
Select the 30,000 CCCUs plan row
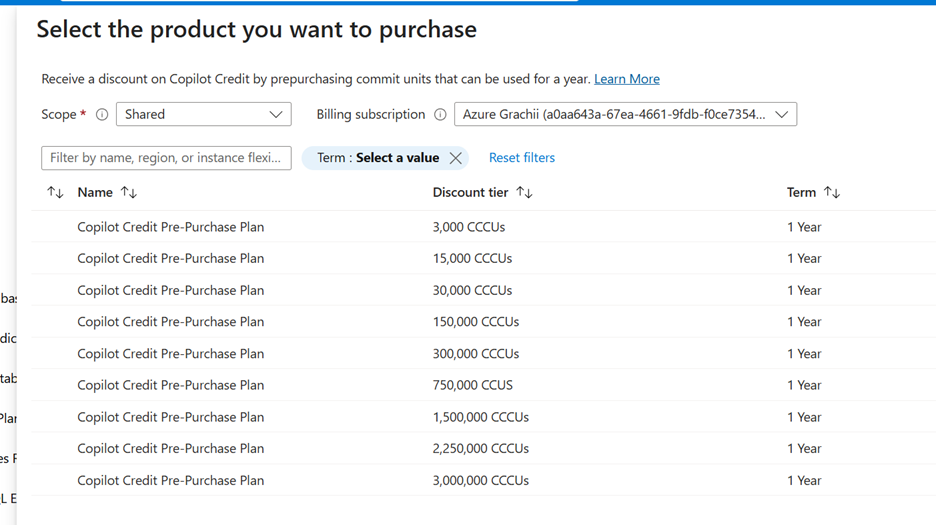(x=484, y=290)
